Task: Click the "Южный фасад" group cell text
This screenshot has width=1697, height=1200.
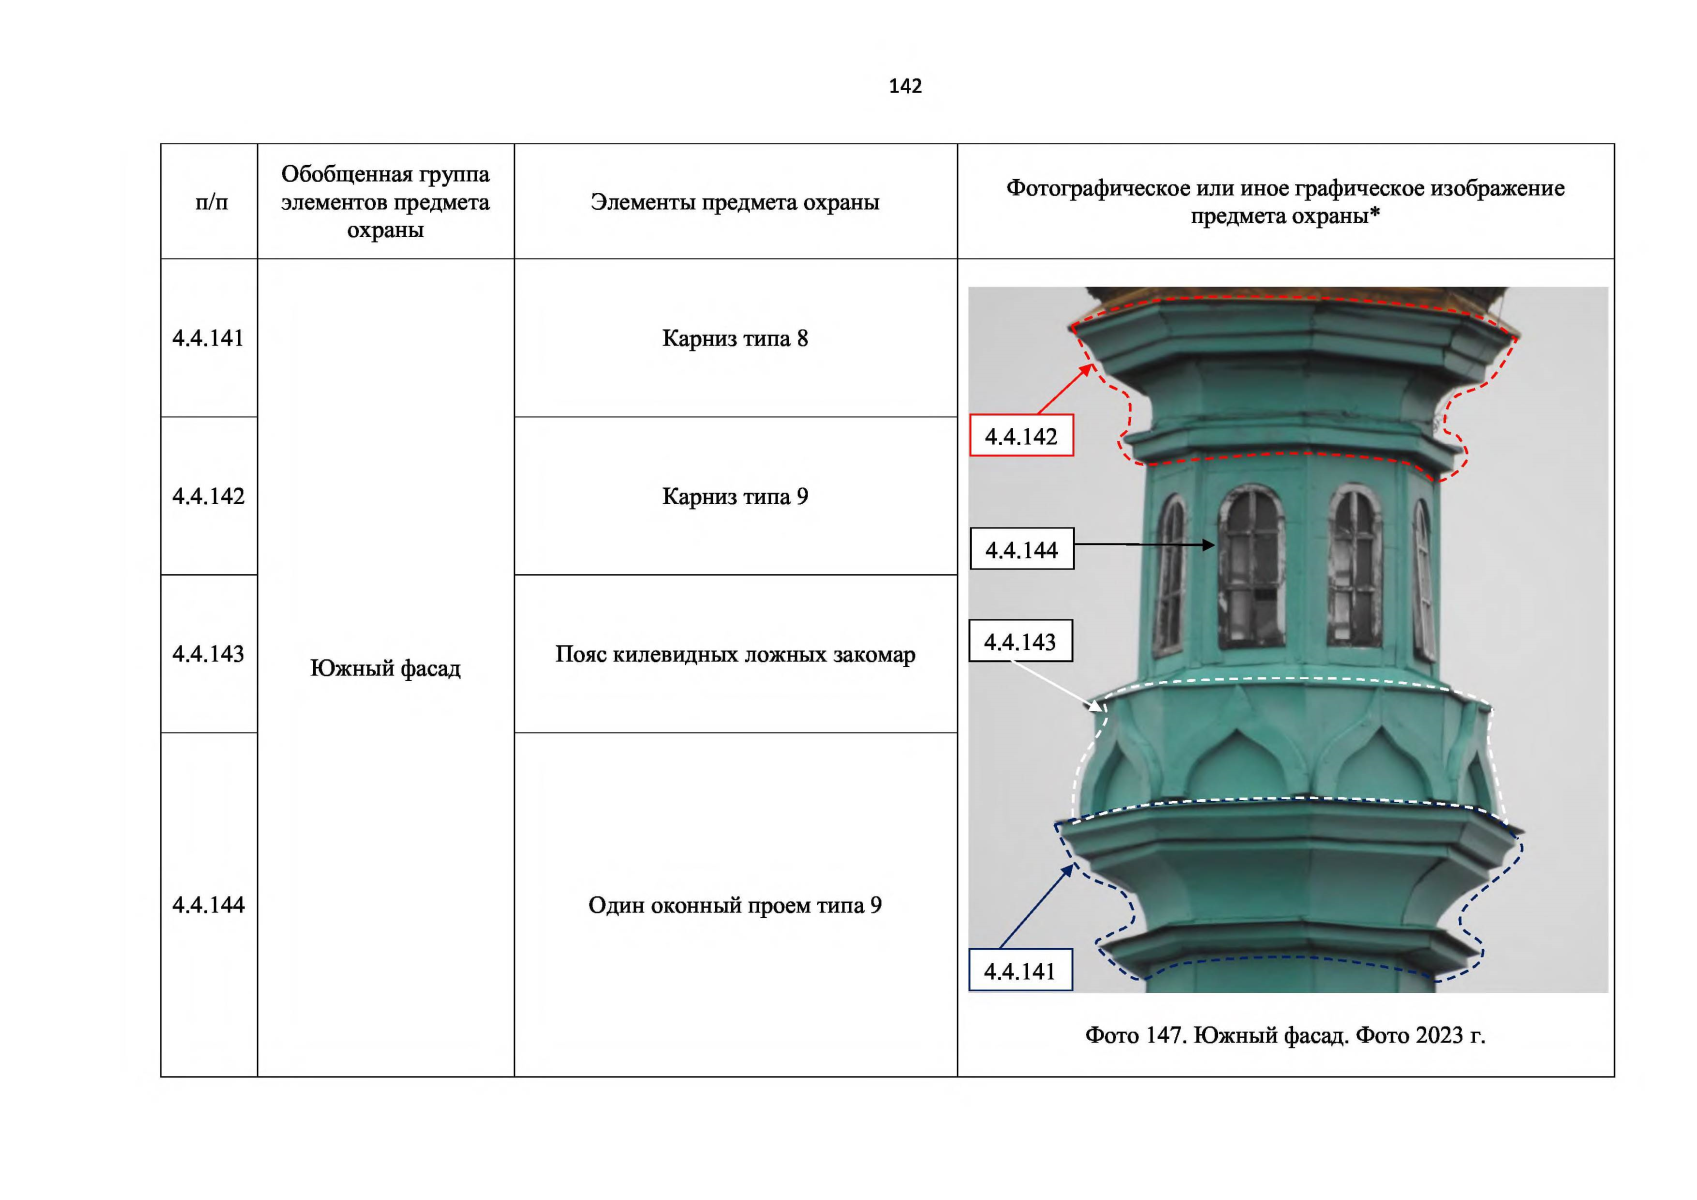Action: [385, 668]
